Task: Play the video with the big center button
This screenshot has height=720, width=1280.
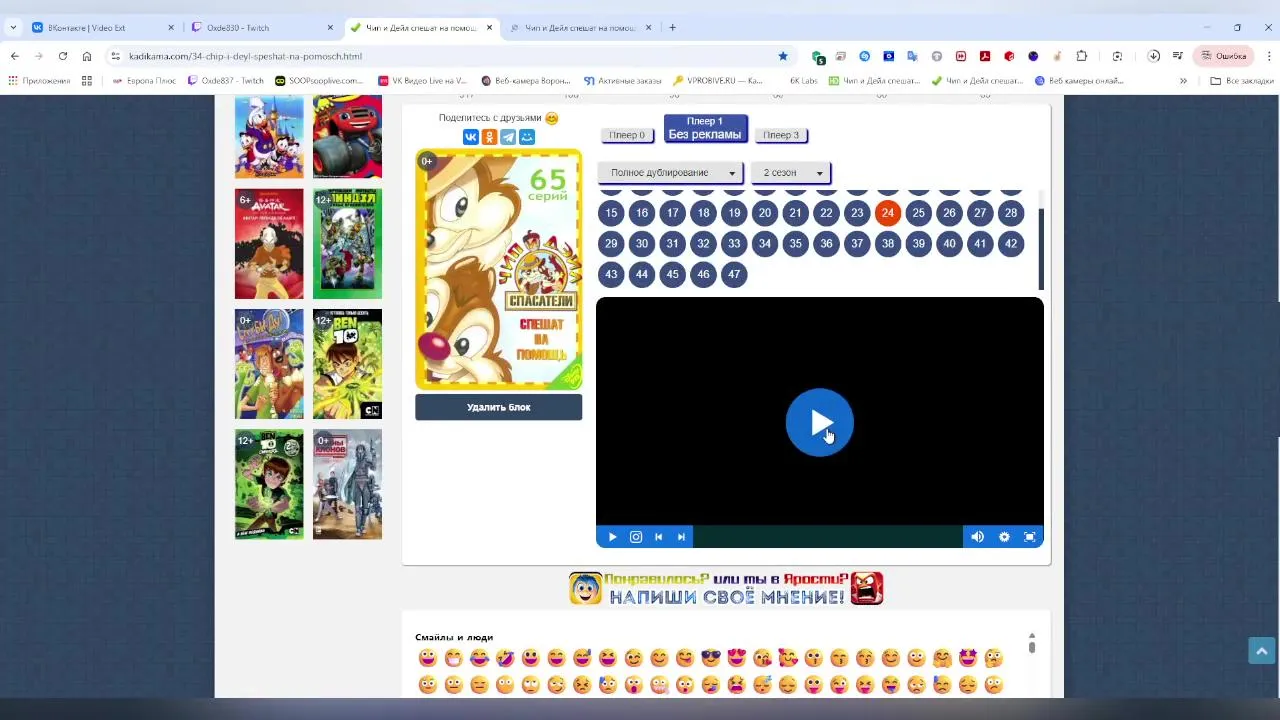Action: click(819, 423)
